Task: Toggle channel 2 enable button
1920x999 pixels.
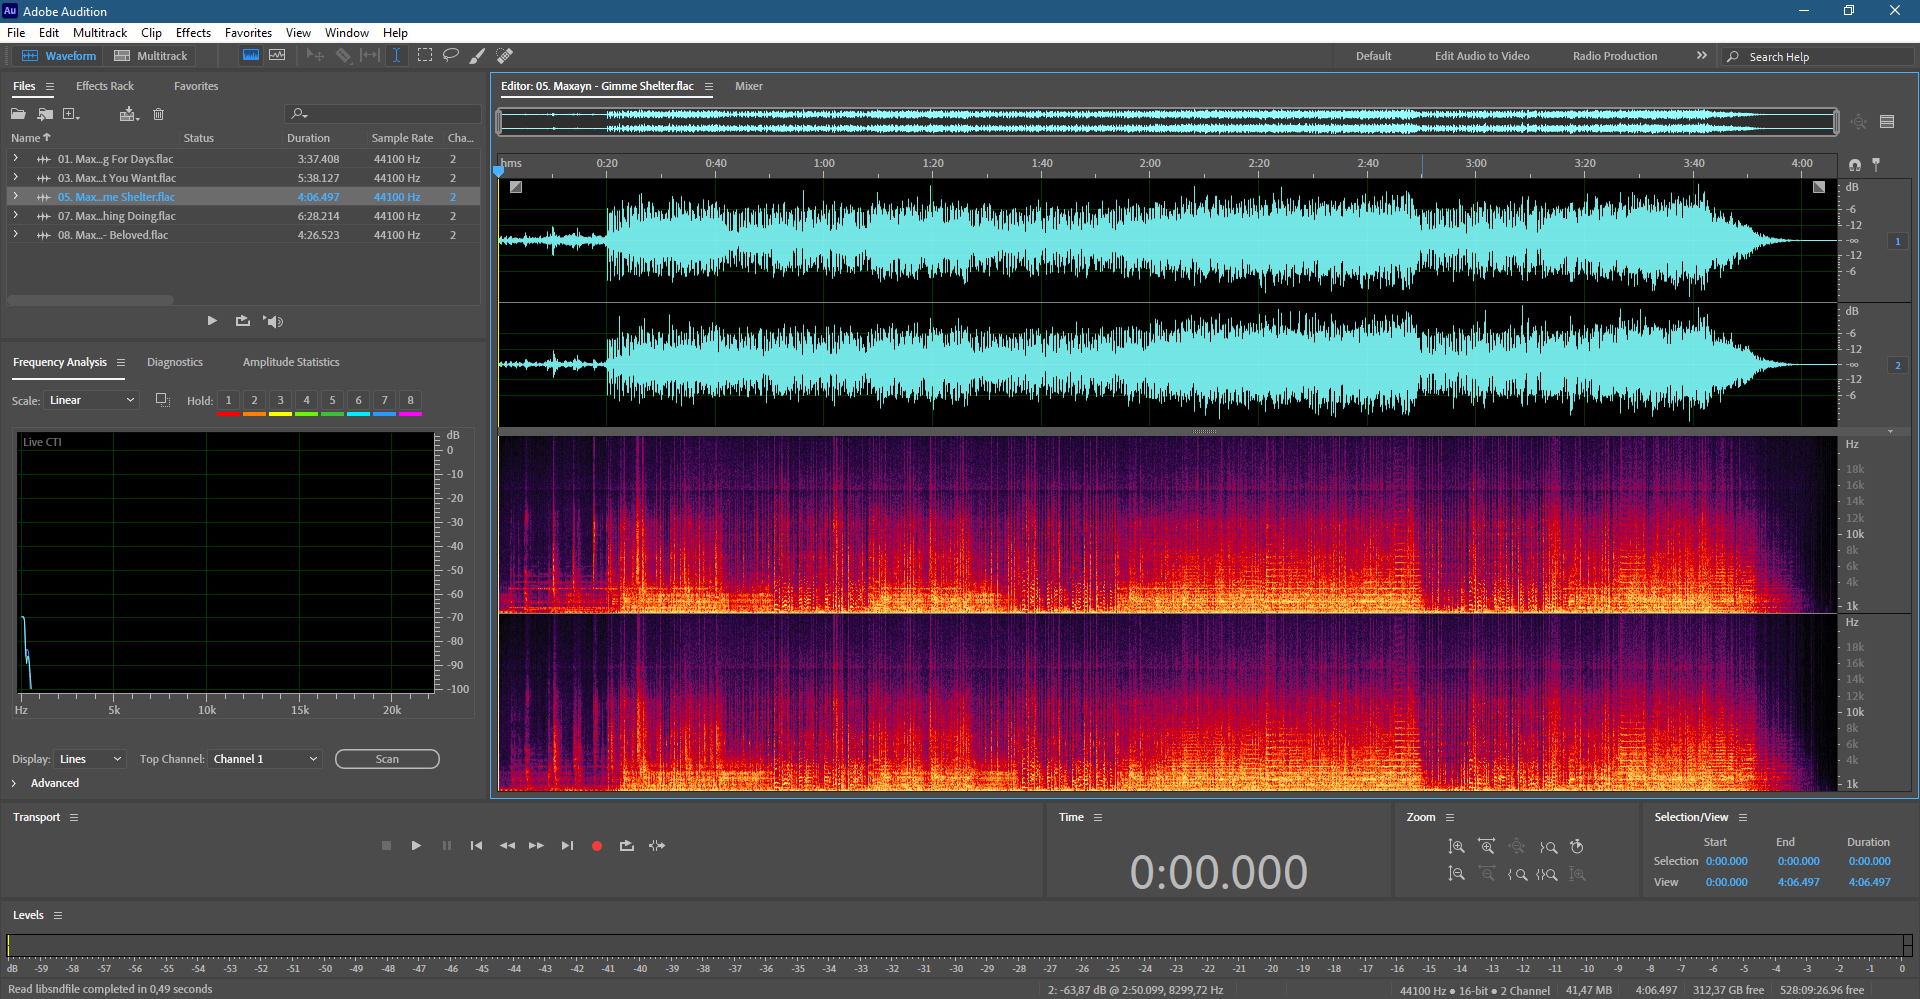Action: click(x=1898, y=365)
